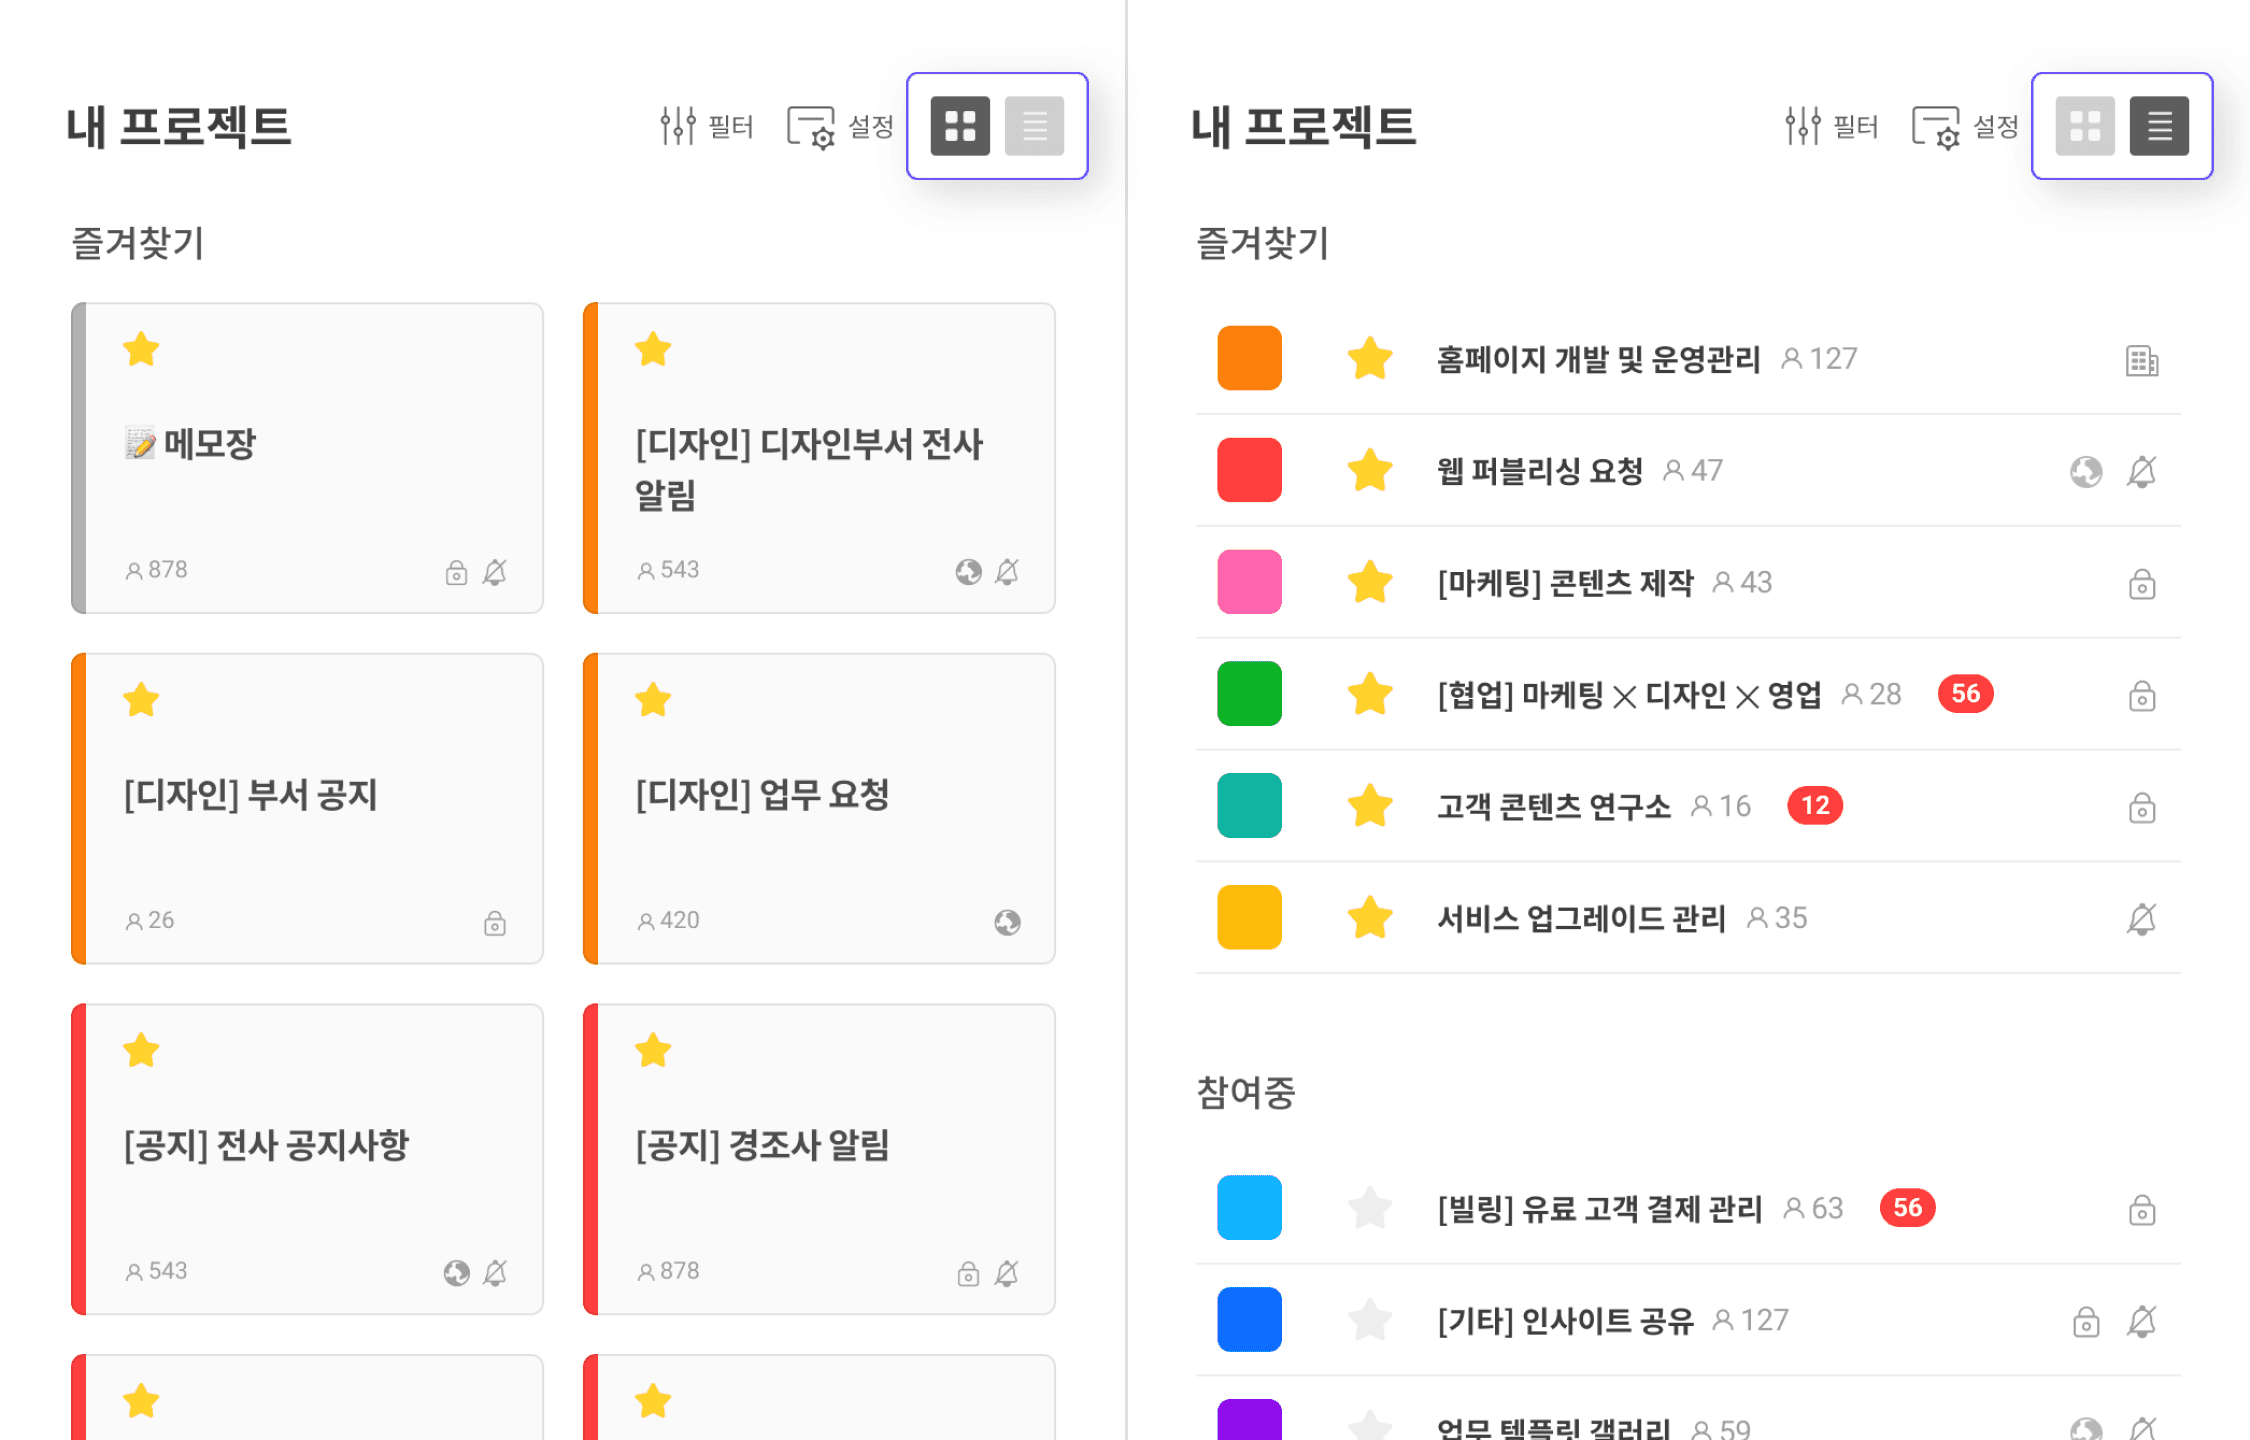Open 고객 콘텐츠 연구소 project

1553,806
